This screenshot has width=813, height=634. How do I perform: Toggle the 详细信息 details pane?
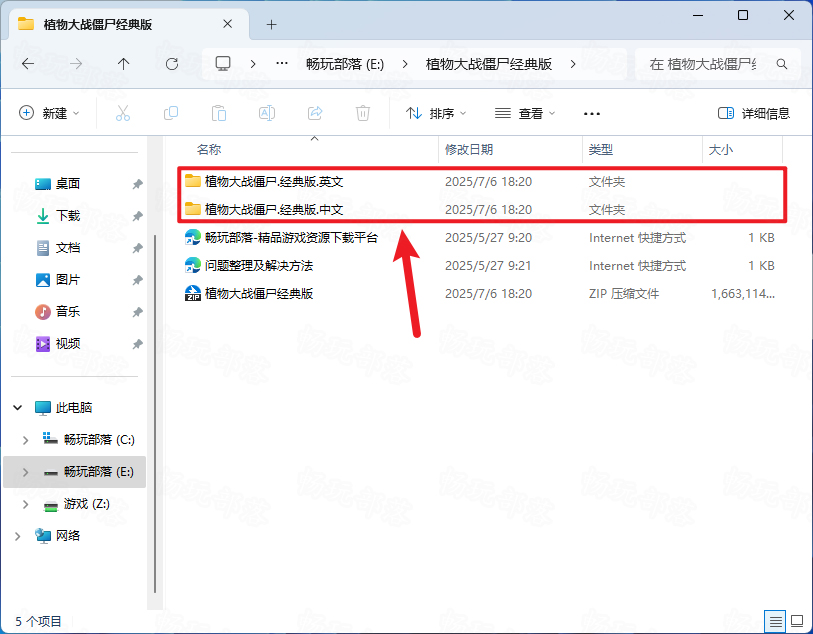click(x=753, y=113)
